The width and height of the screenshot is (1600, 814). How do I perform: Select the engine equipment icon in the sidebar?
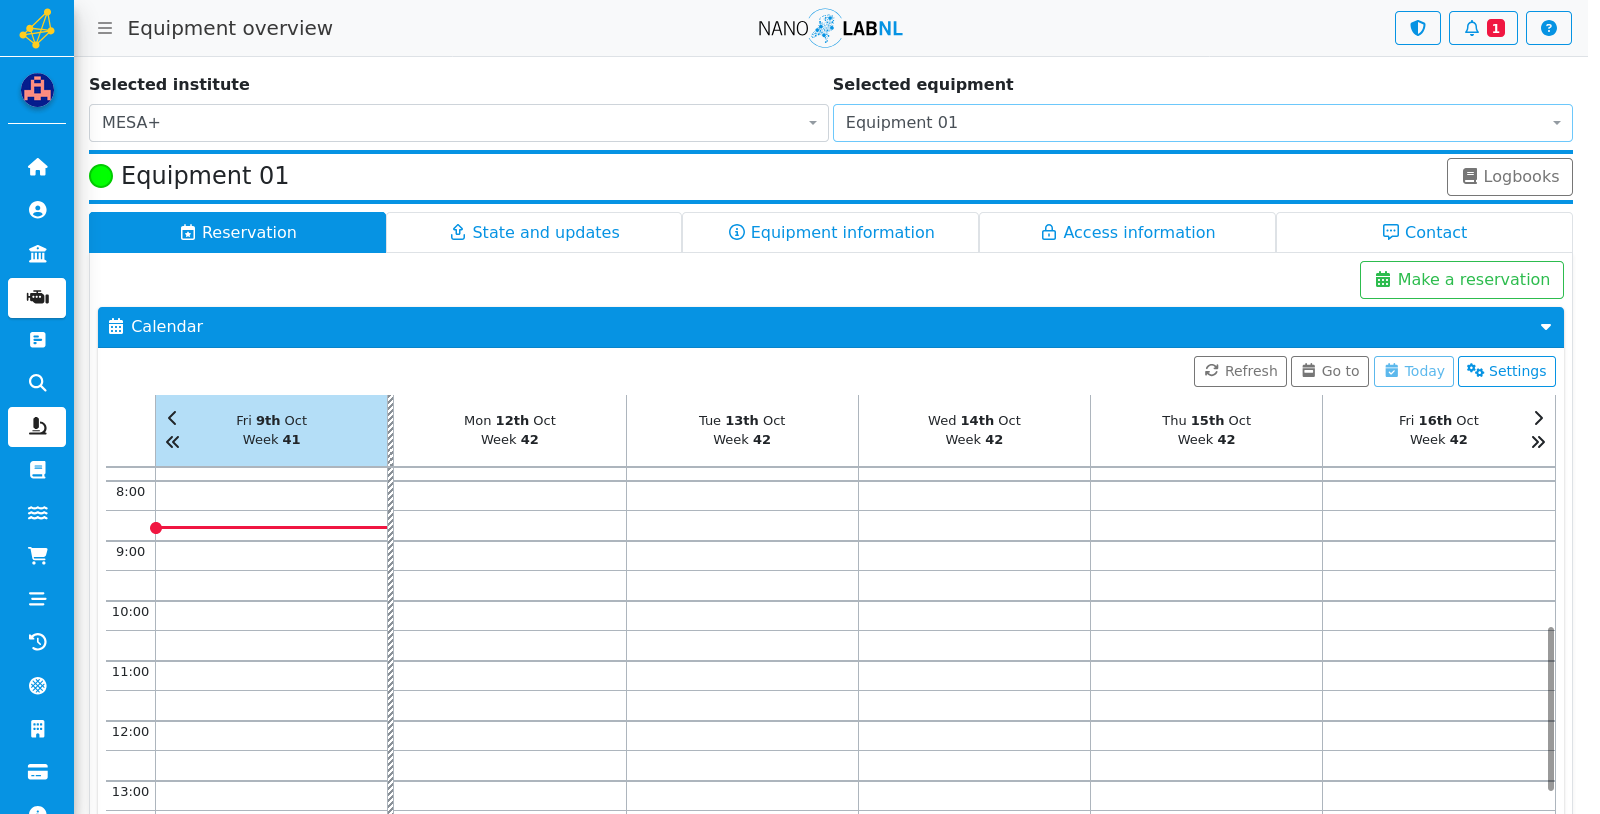click(37, 297)
